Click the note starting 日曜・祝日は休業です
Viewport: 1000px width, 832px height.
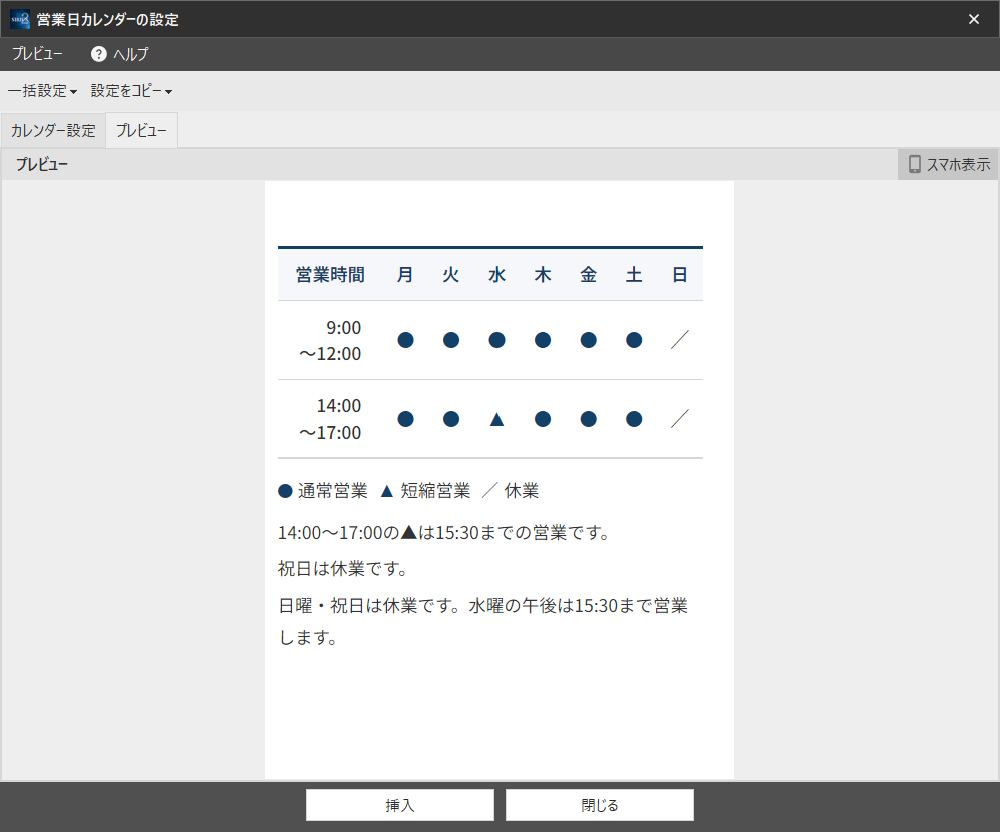click(x=483, y=621)
